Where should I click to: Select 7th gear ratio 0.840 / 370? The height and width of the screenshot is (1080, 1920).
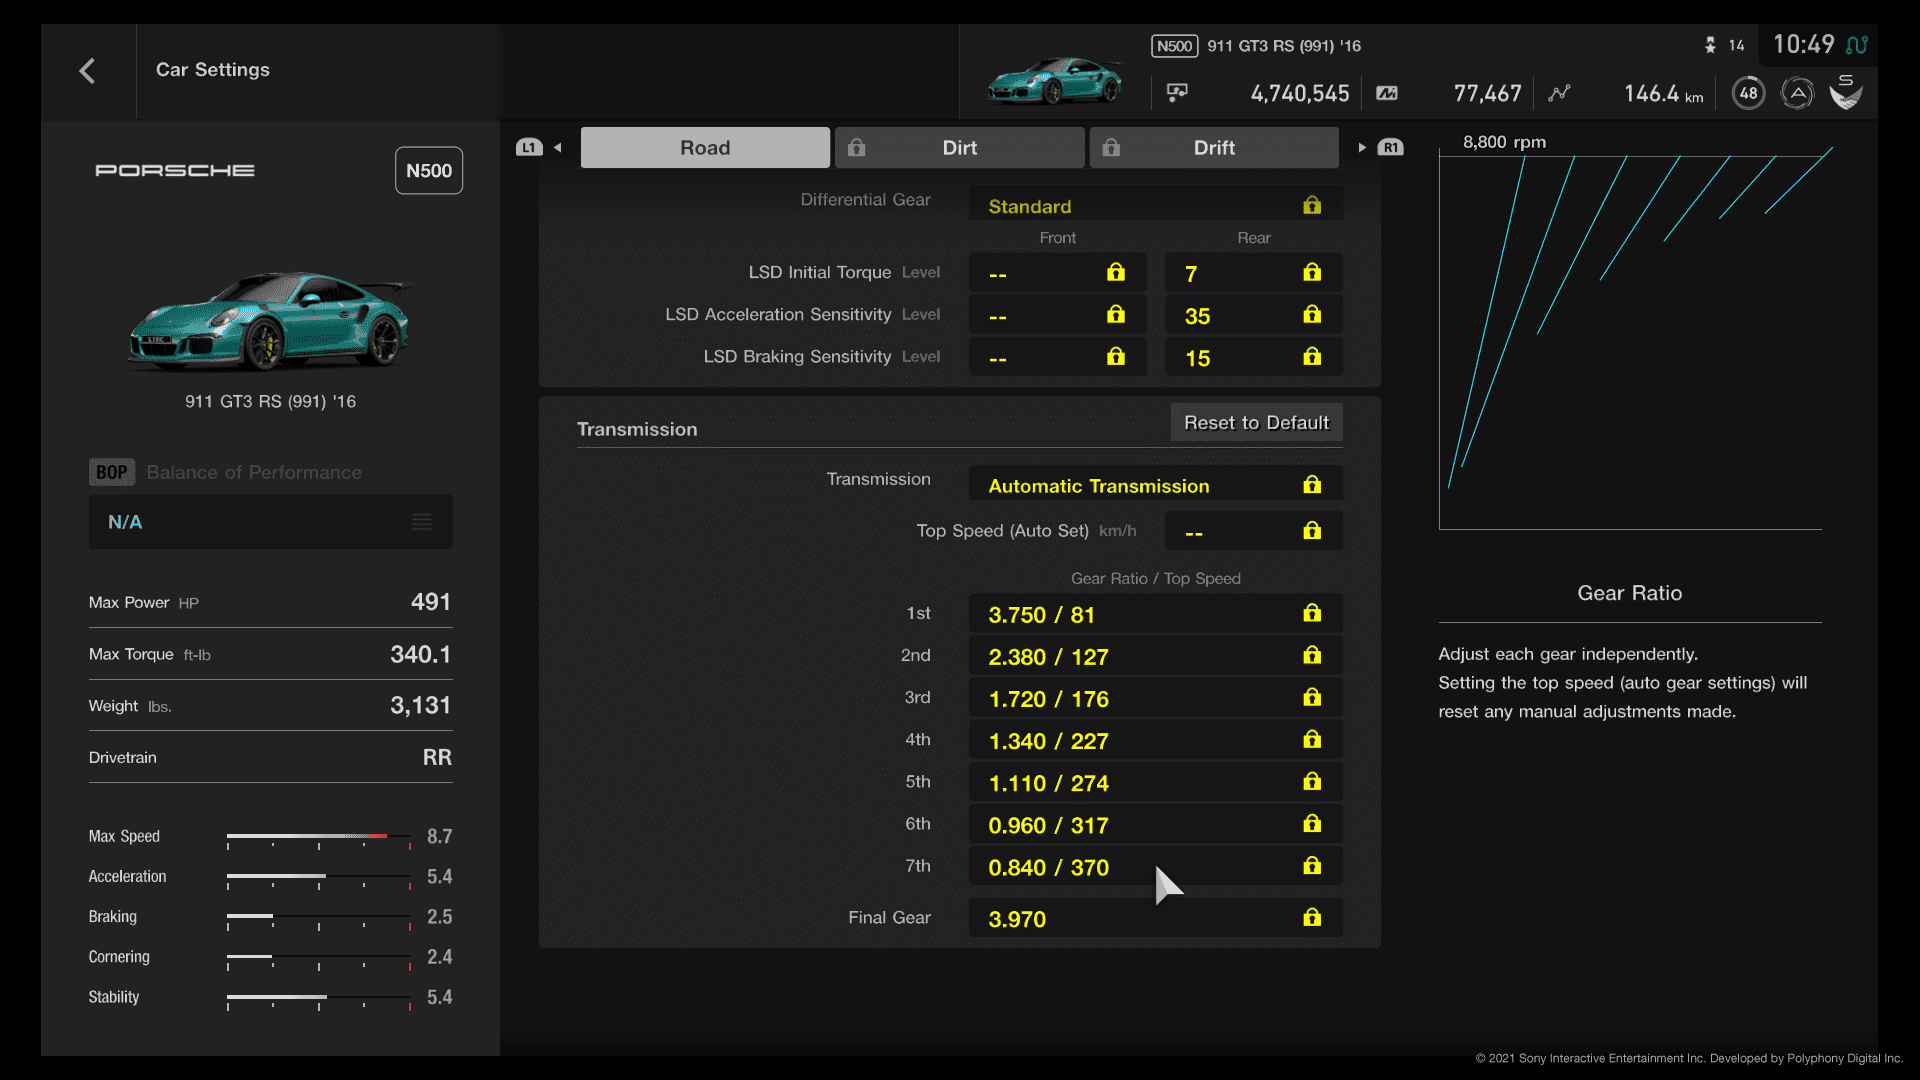point(1156,866)
